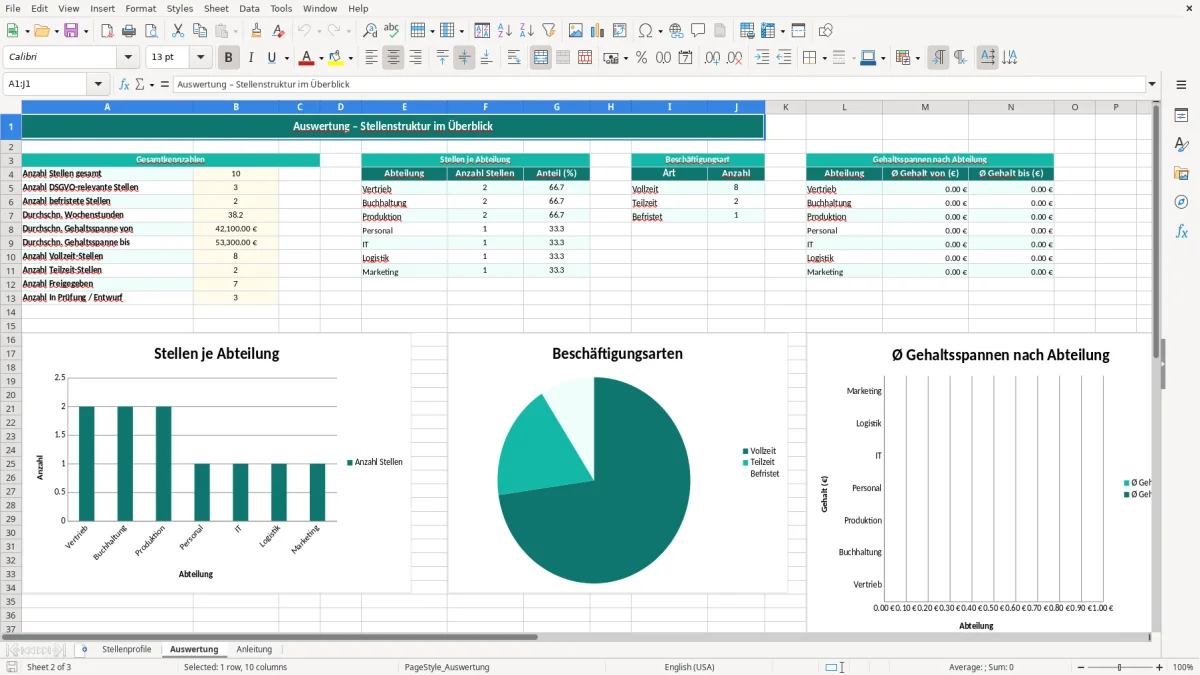Open the Function Wizard fx icon
Screen dimensions: 1200x675
[x=125, y=85]
